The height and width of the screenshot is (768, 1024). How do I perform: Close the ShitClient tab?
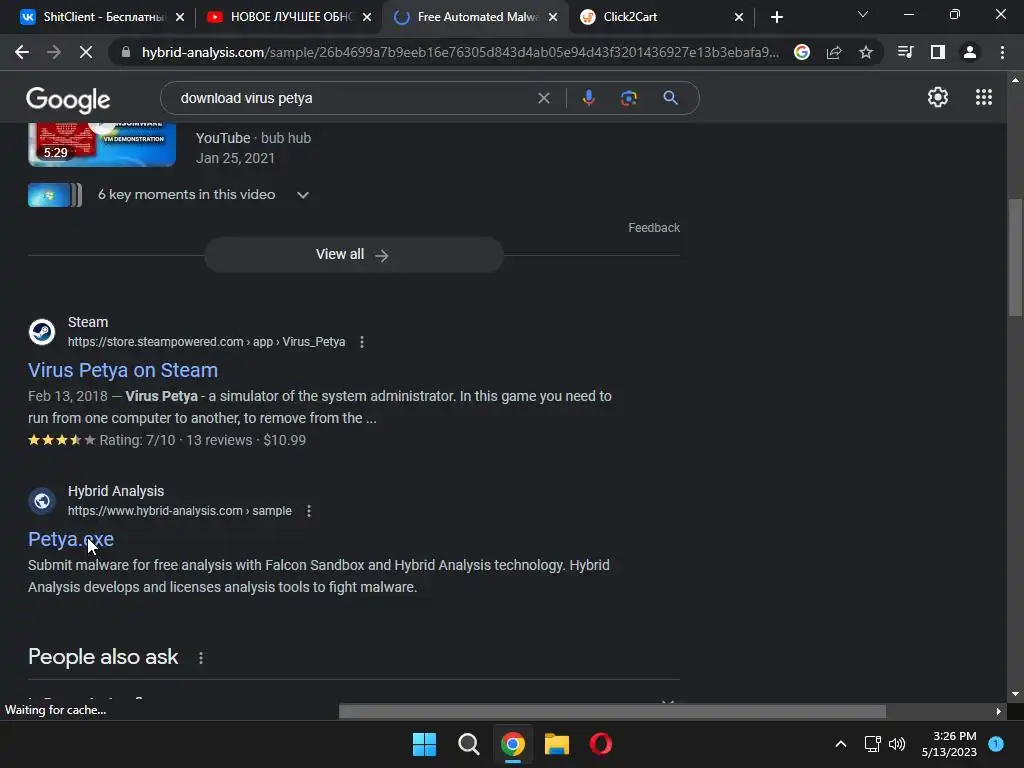(x=180, y=17)
